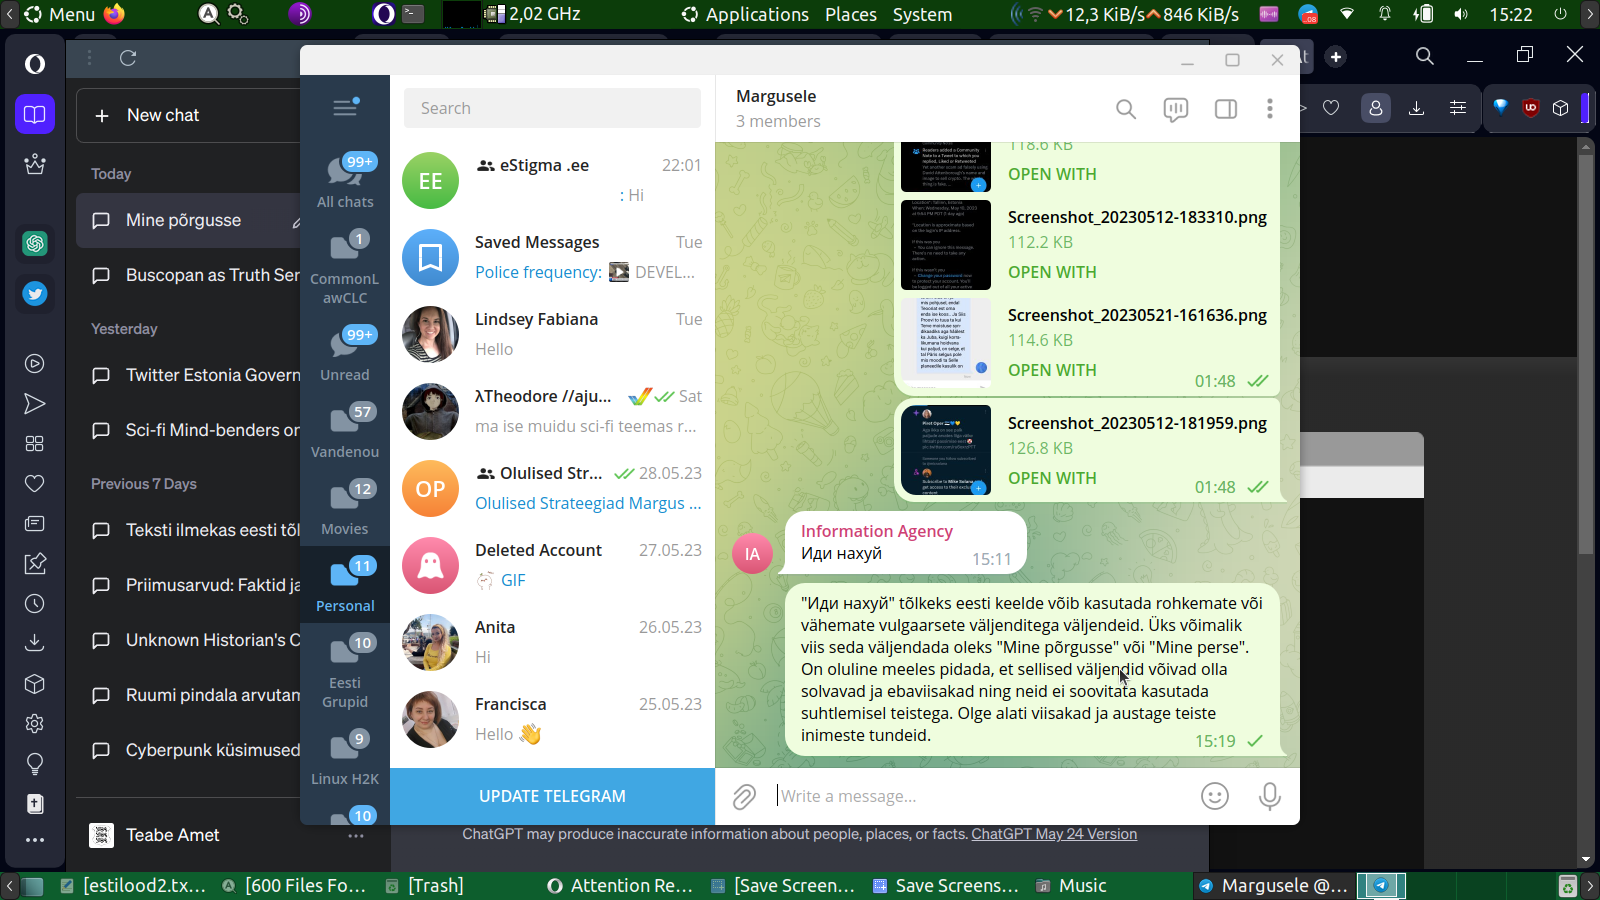
Task: Open Olulised Strateegiad group chat
Action: pyautogui.click(x=552, y=489)
